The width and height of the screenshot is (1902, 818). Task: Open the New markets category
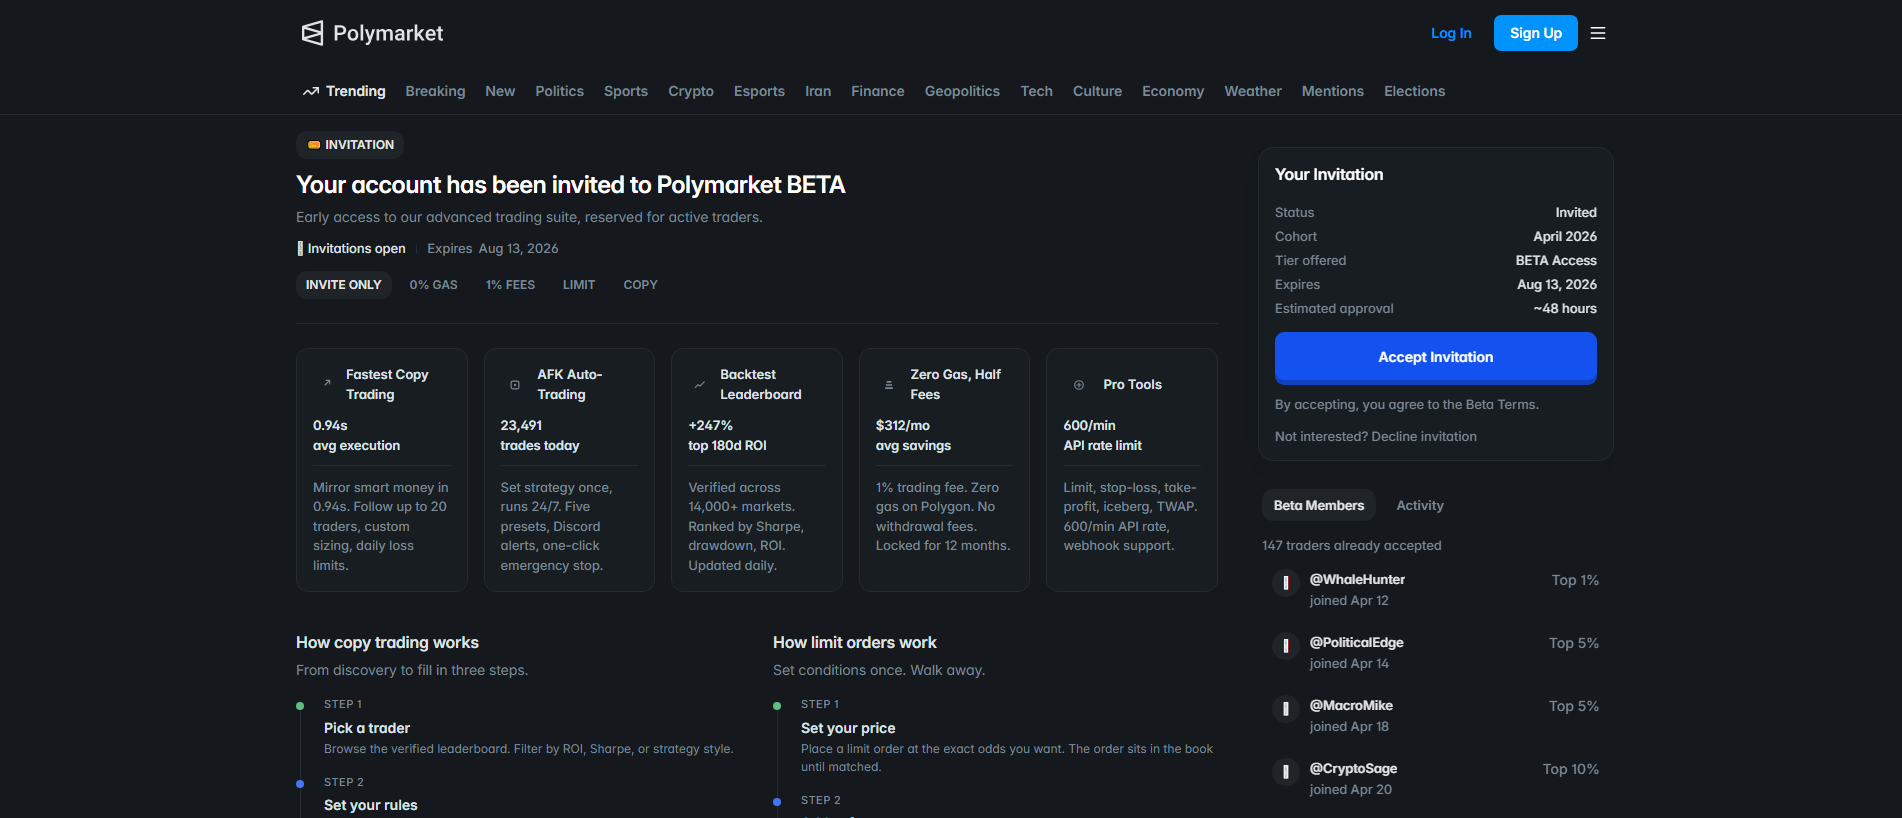500,91
